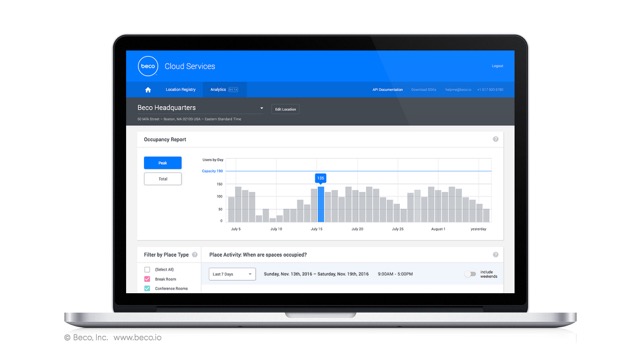The image size is (640, 360).
Task: Open the Place Activity help icon
Action: (496, 255)
